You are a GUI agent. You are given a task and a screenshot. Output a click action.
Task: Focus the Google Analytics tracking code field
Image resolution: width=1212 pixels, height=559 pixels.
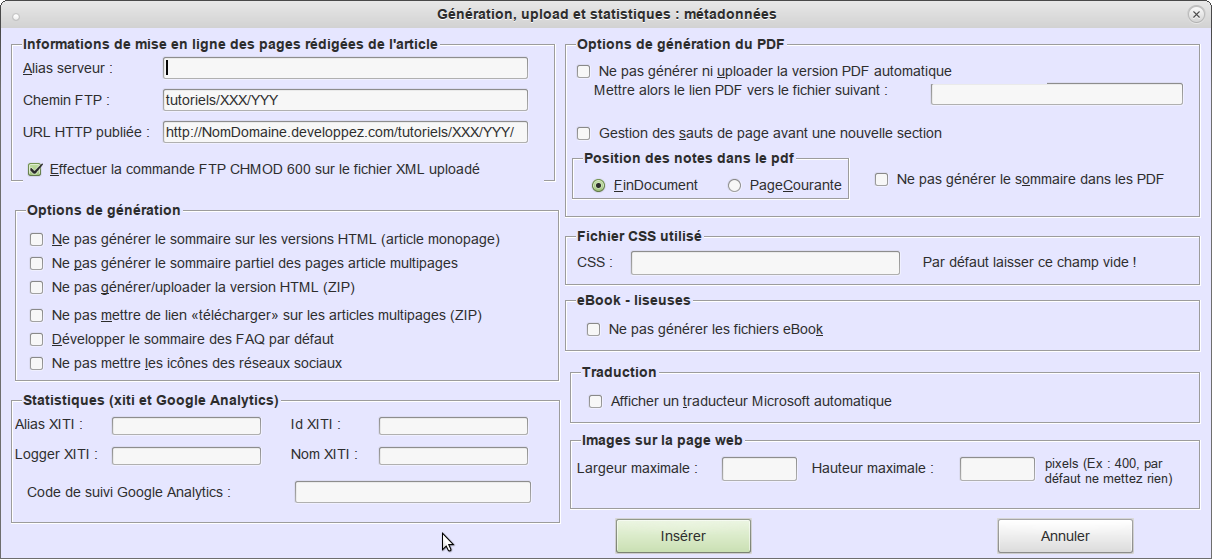[412, 492]
